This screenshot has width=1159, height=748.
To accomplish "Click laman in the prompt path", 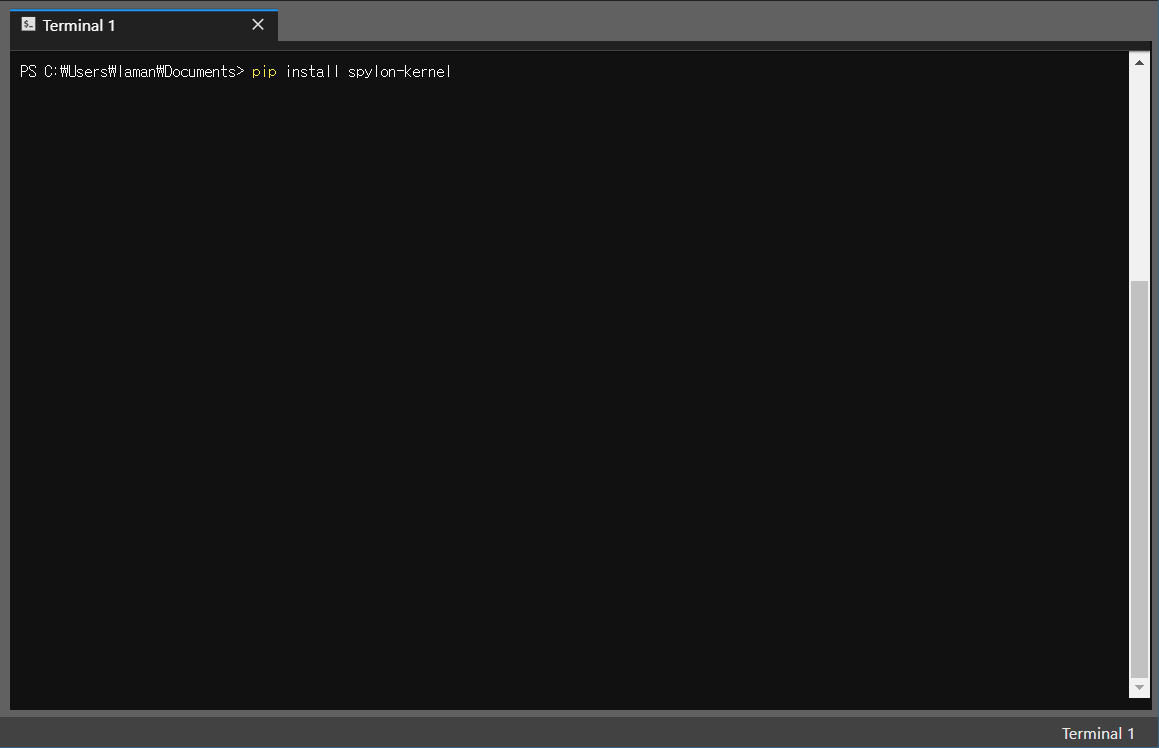I will pos(135,72).
